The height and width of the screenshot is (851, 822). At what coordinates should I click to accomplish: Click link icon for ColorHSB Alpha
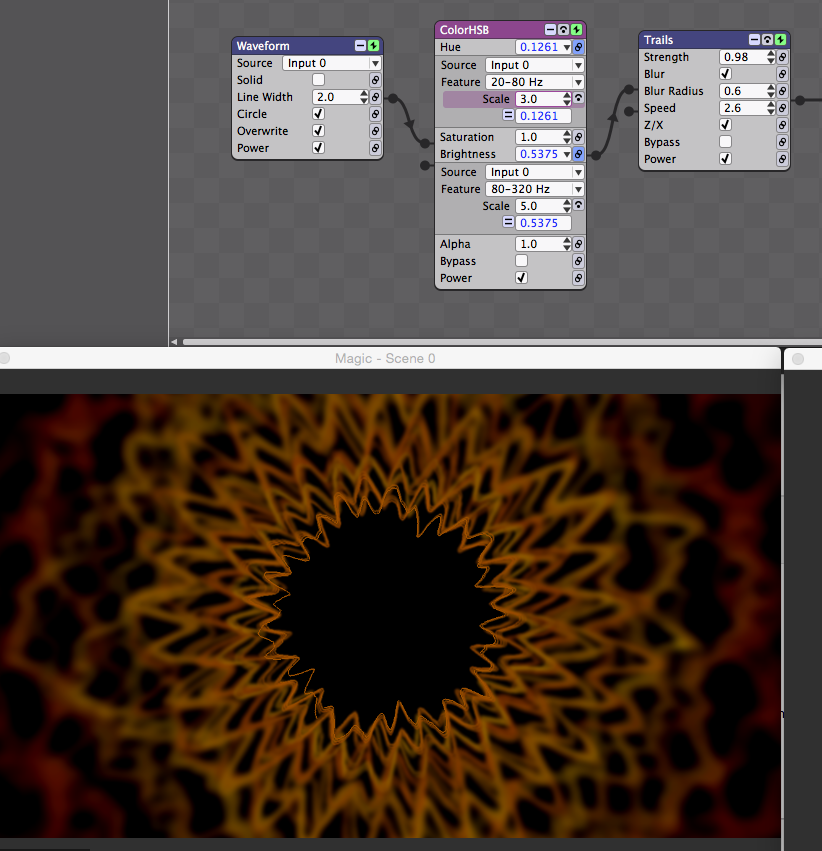578,244
